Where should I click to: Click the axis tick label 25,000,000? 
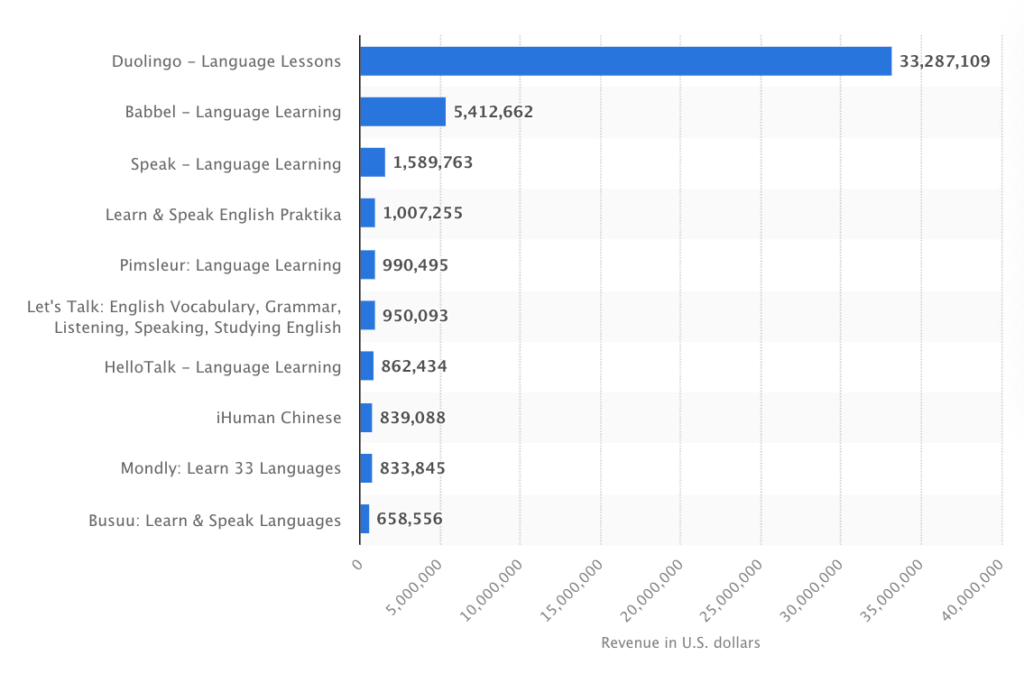tap(731, 590)
